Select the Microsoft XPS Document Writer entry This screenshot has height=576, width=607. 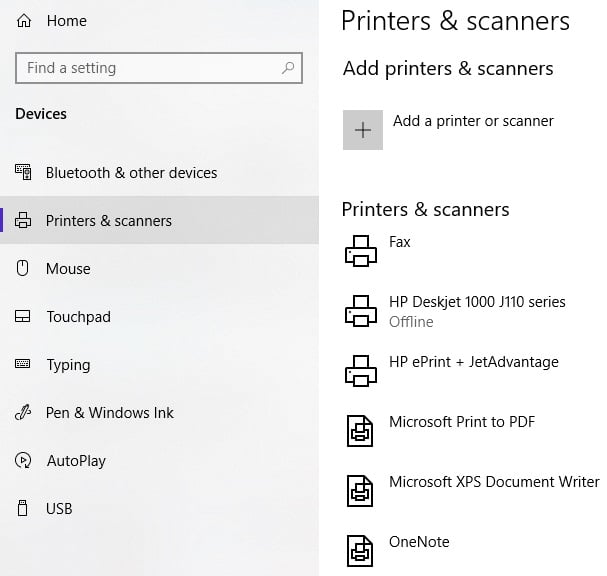click(493, 482)
